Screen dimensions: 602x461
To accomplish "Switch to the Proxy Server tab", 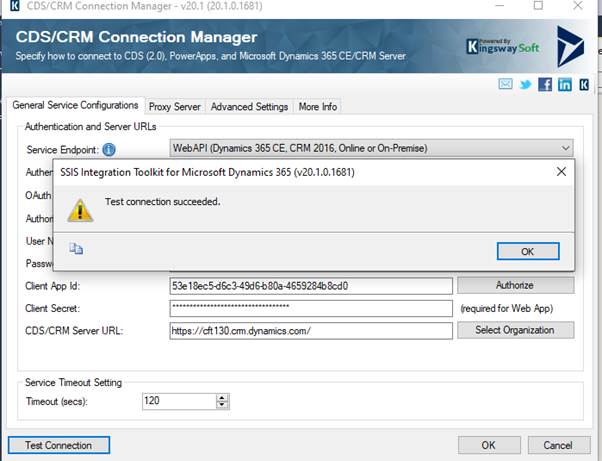I will [175, 107].
